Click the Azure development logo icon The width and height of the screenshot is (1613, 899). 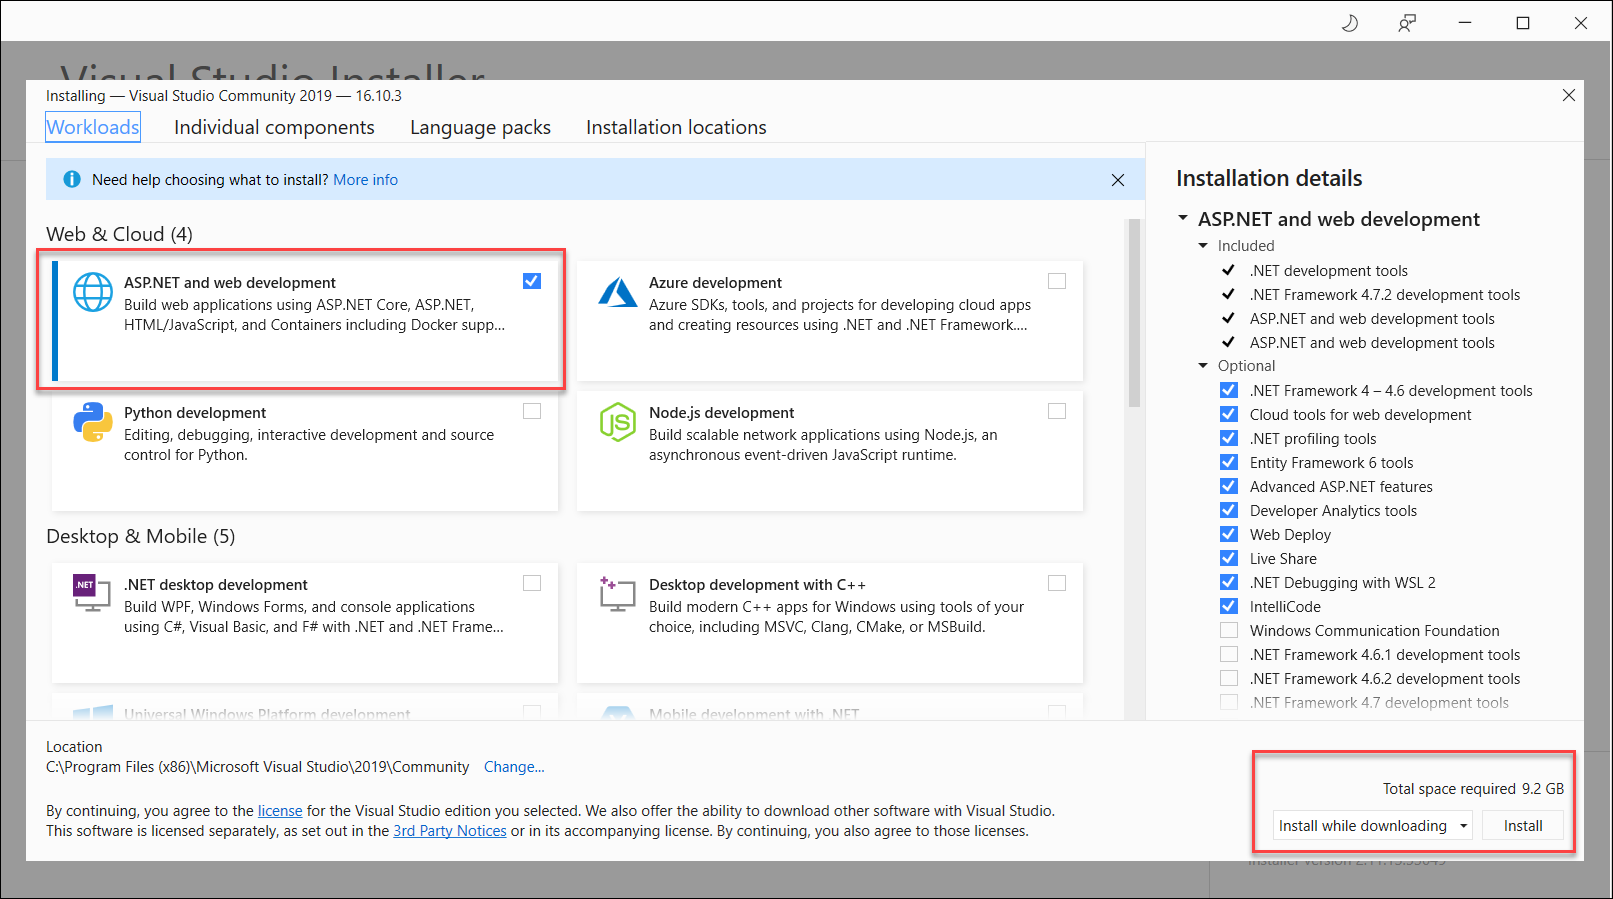coord(617,292)
